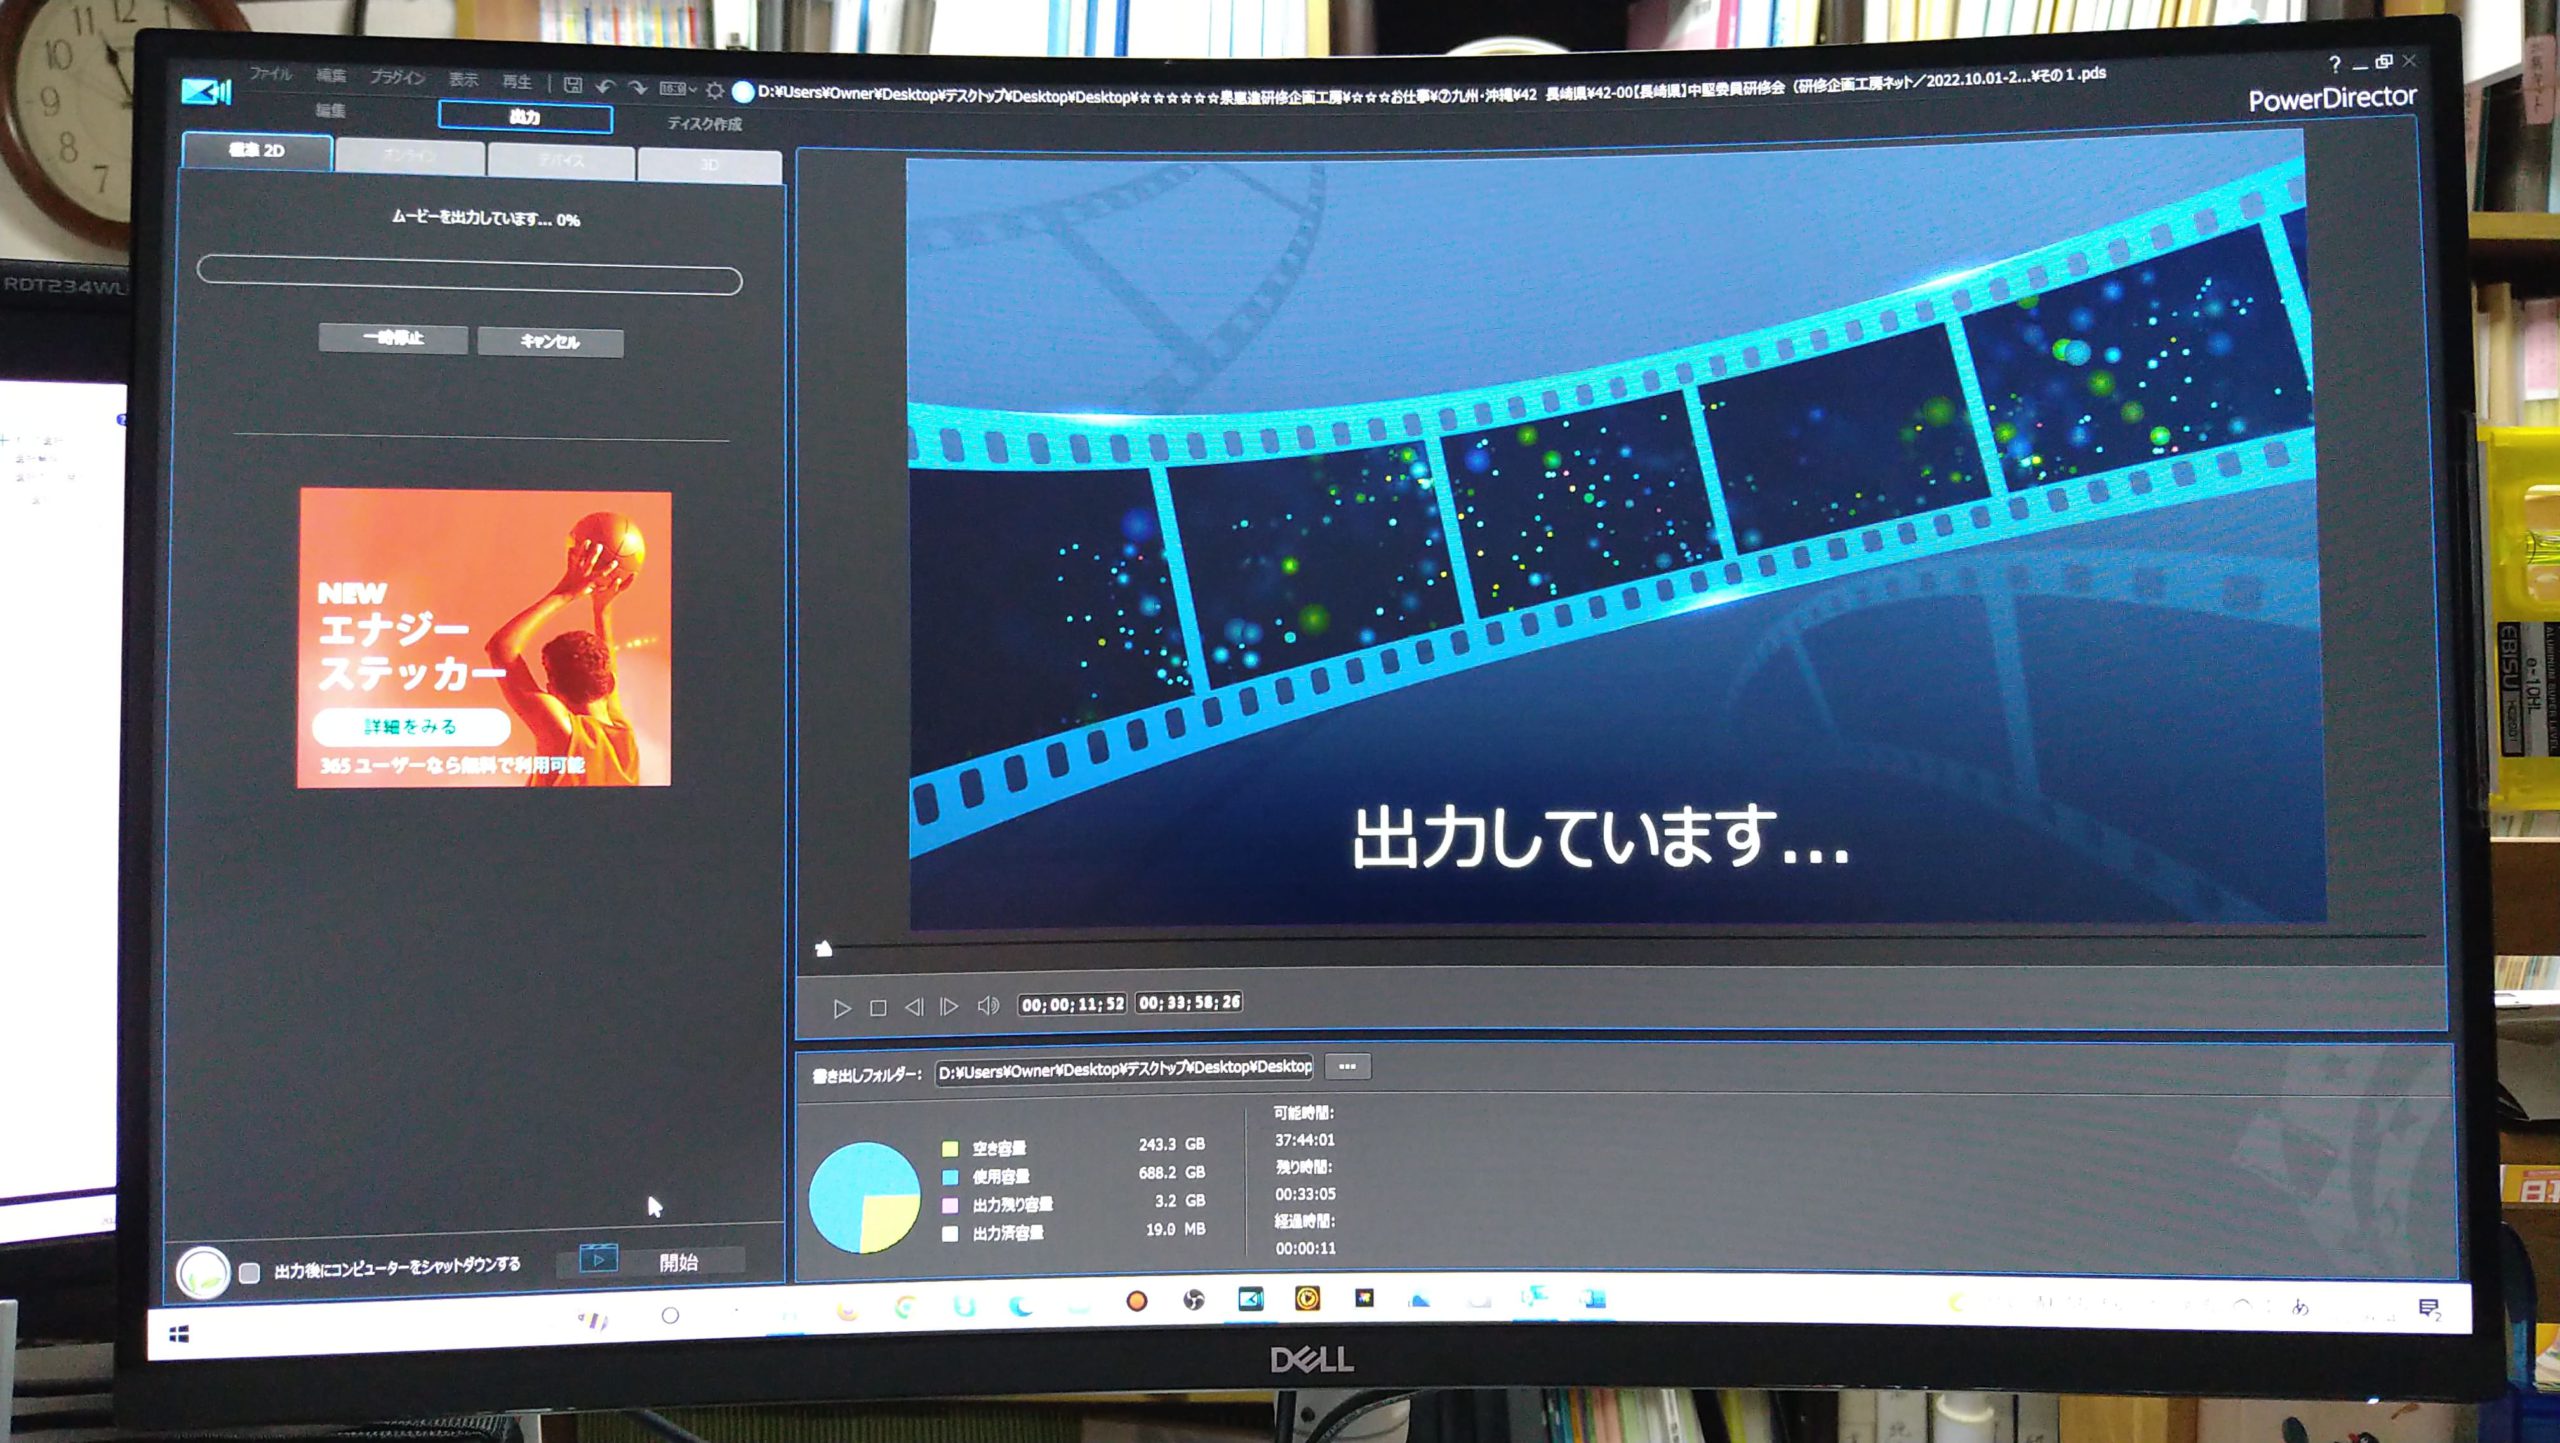2560x1443 pixels.
Task: Open the 16:9 aspect ratio dropdown
Action: [x=677, y=89]
